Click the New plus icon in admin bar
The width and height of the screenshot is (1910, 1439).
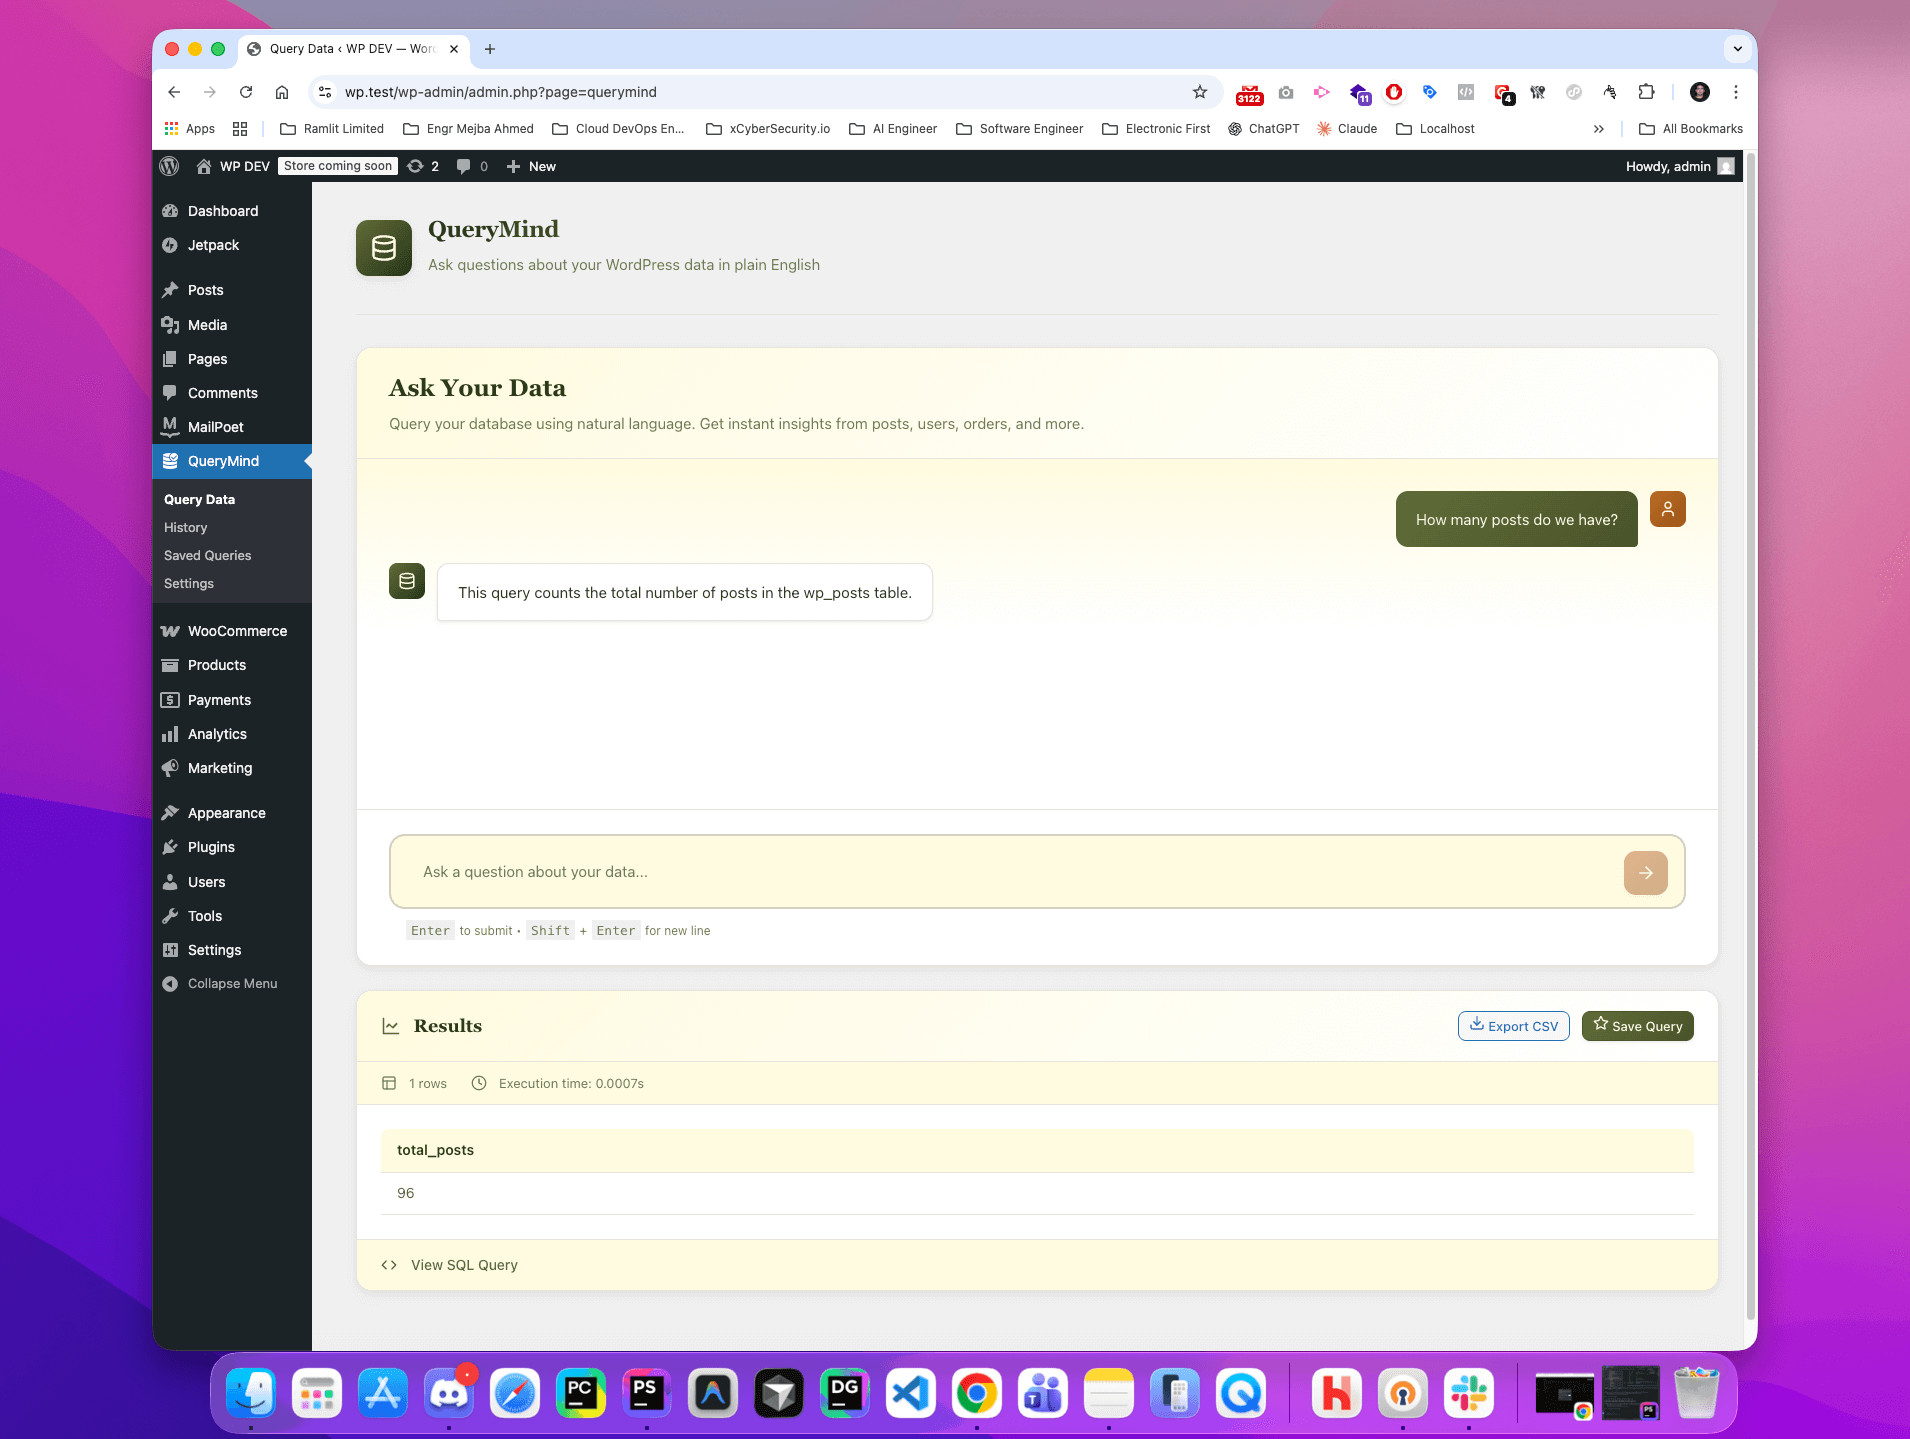512,166
